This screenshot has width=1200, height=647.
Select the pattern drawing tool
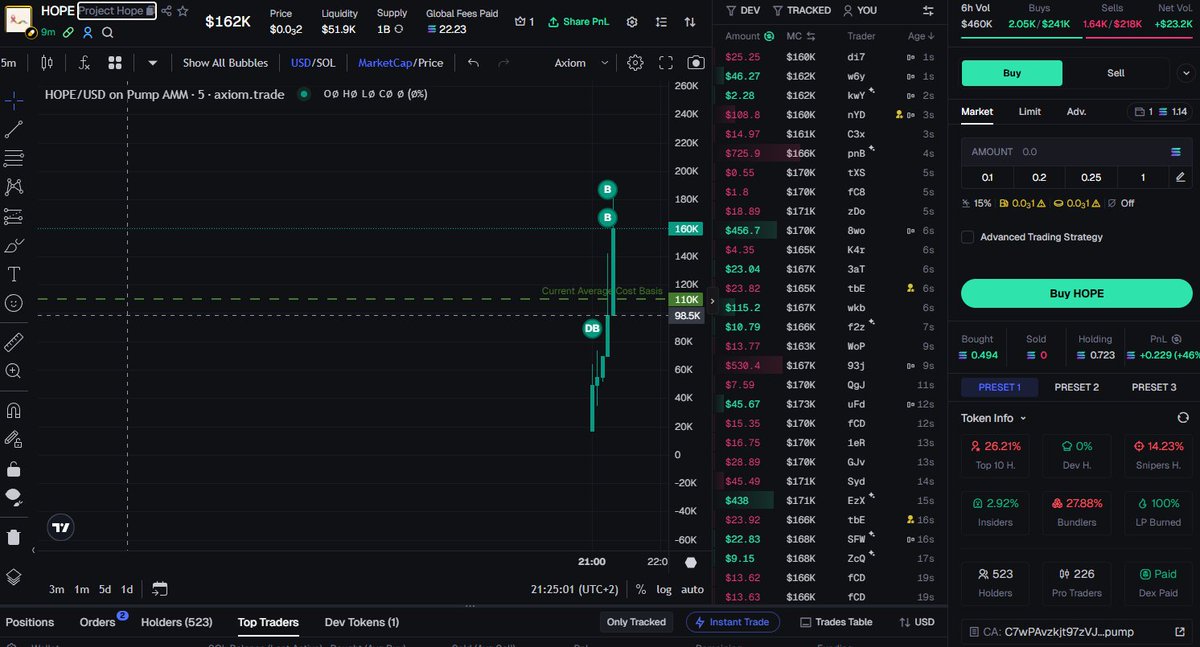tap(14, 187)
